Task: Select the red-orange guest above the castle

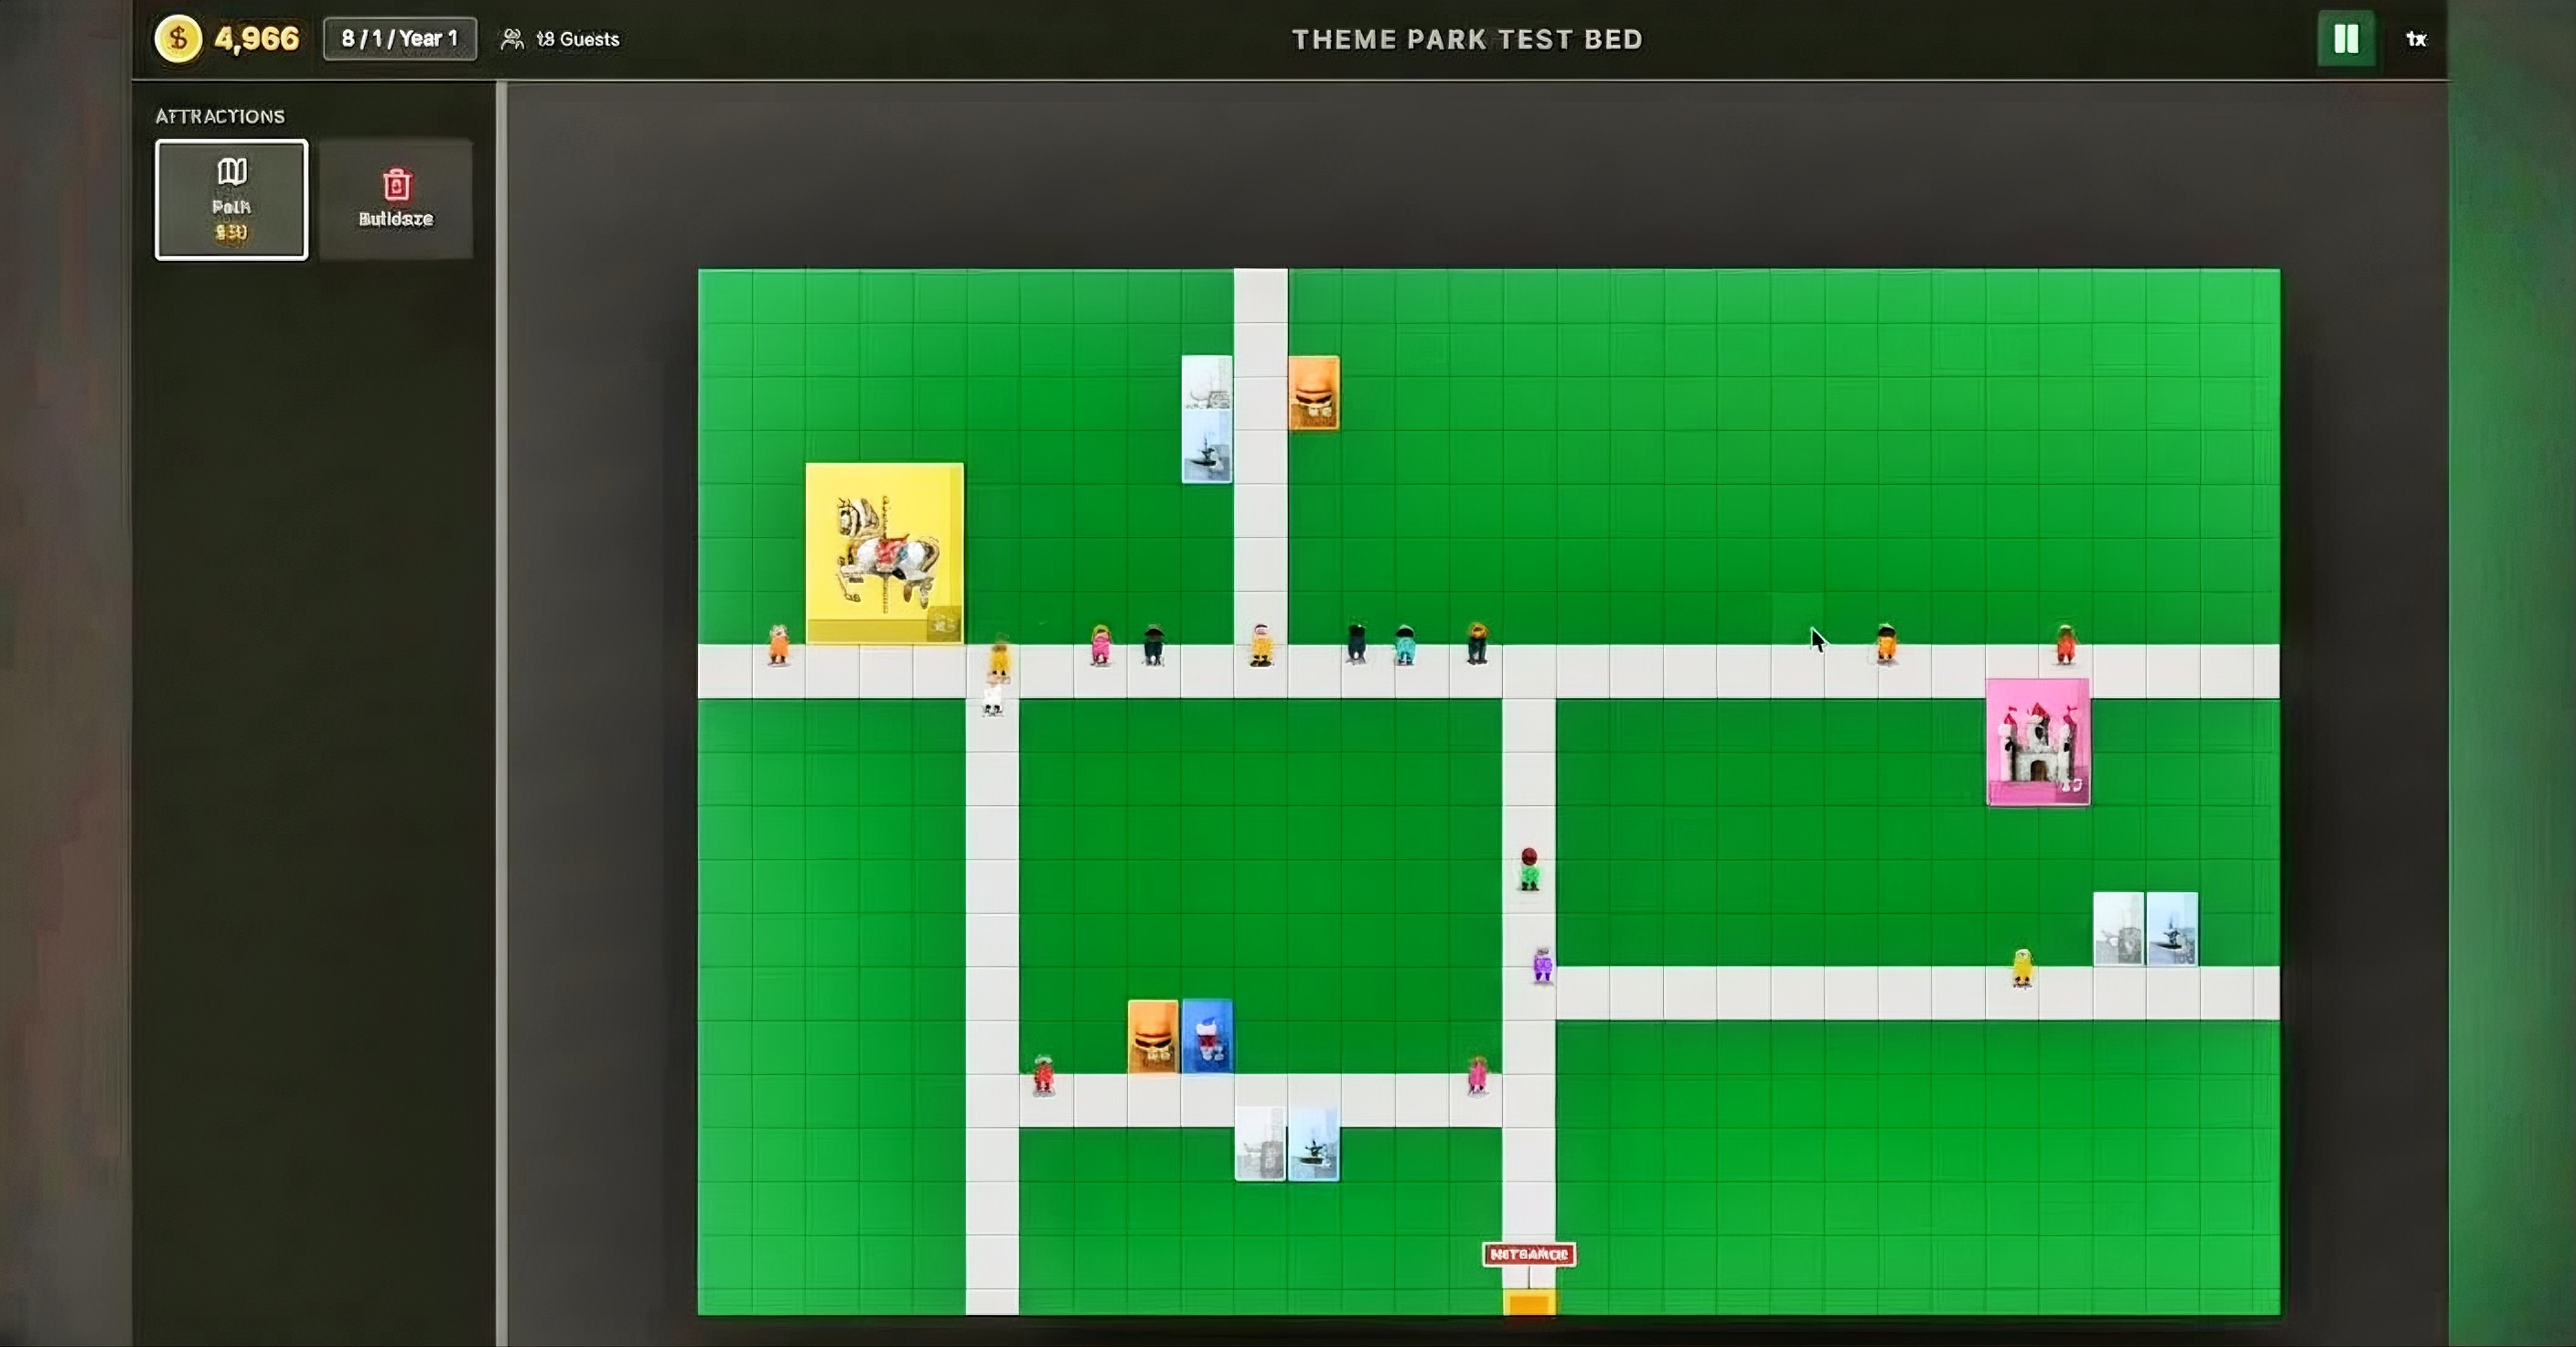Action: (2066, 644)
